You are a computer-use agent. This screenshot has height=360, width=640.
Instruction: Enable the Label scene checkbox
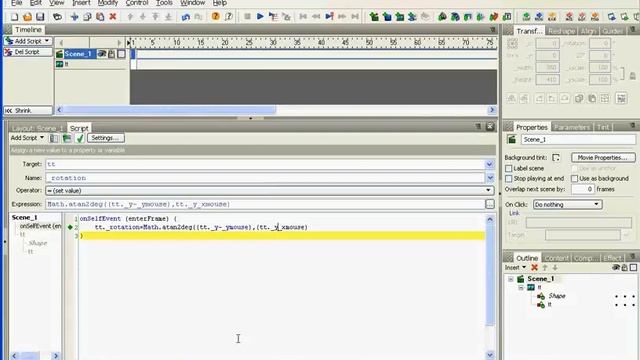click(x=509, y=169)
